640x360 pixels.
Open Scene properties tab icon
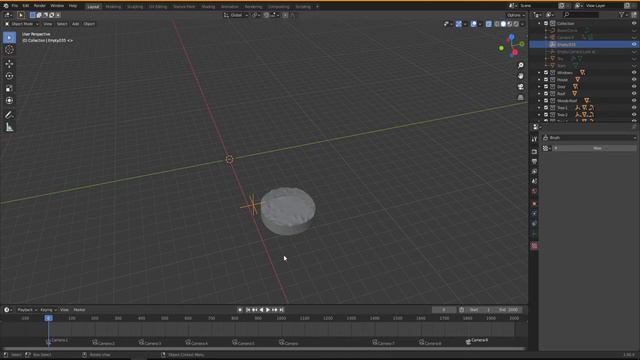[x=534, y=181]
